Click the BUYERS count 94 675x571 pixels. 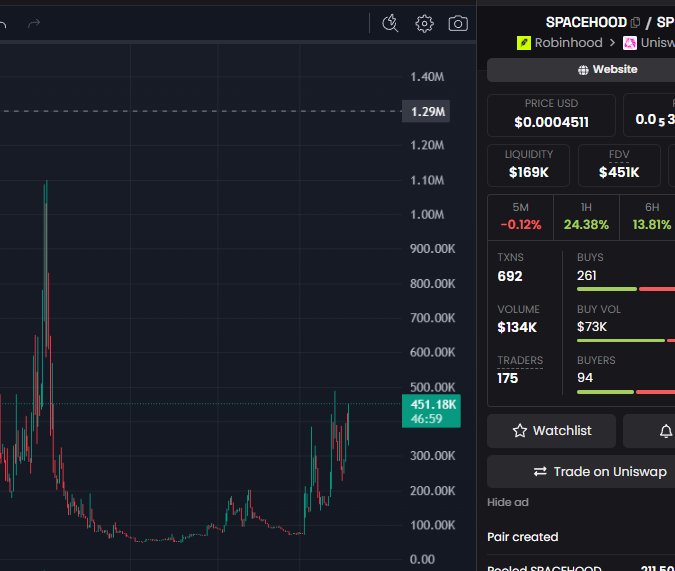pyautogui.click(x=585, y=378)
